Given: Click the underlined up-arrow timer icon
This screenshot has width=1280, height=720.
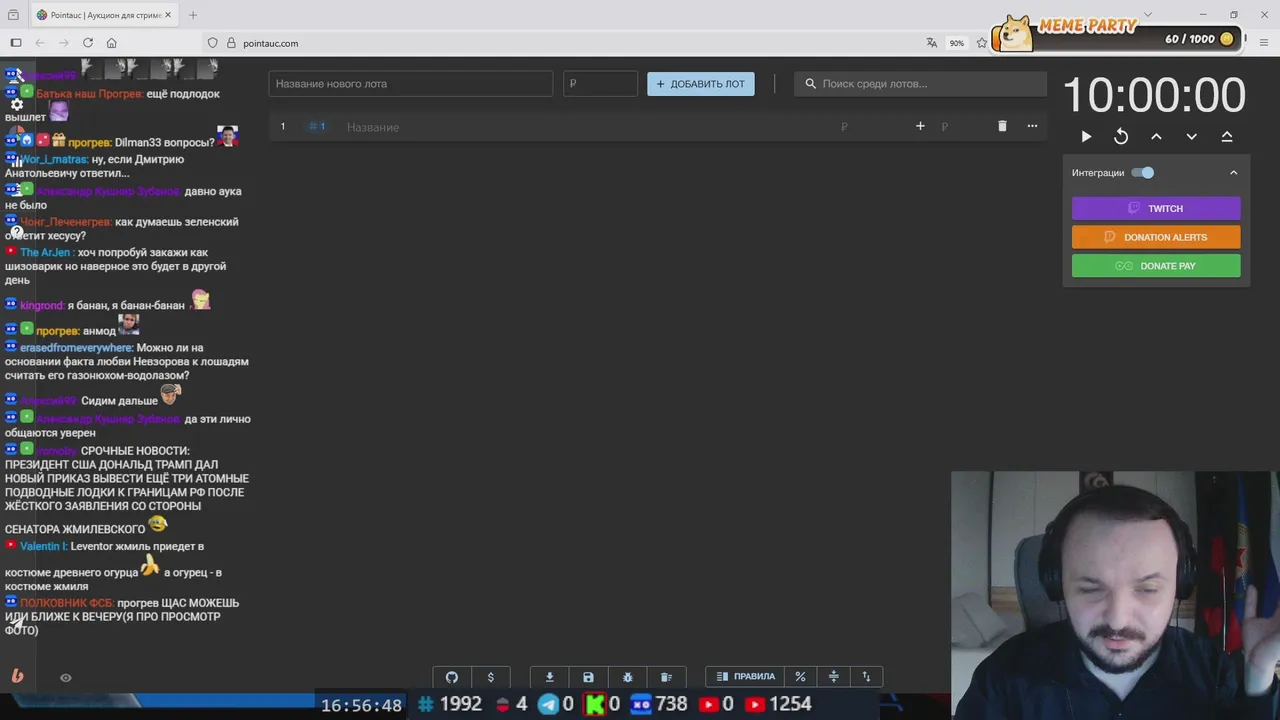Looking at the screenshot, I should (x=1227, y=136).
